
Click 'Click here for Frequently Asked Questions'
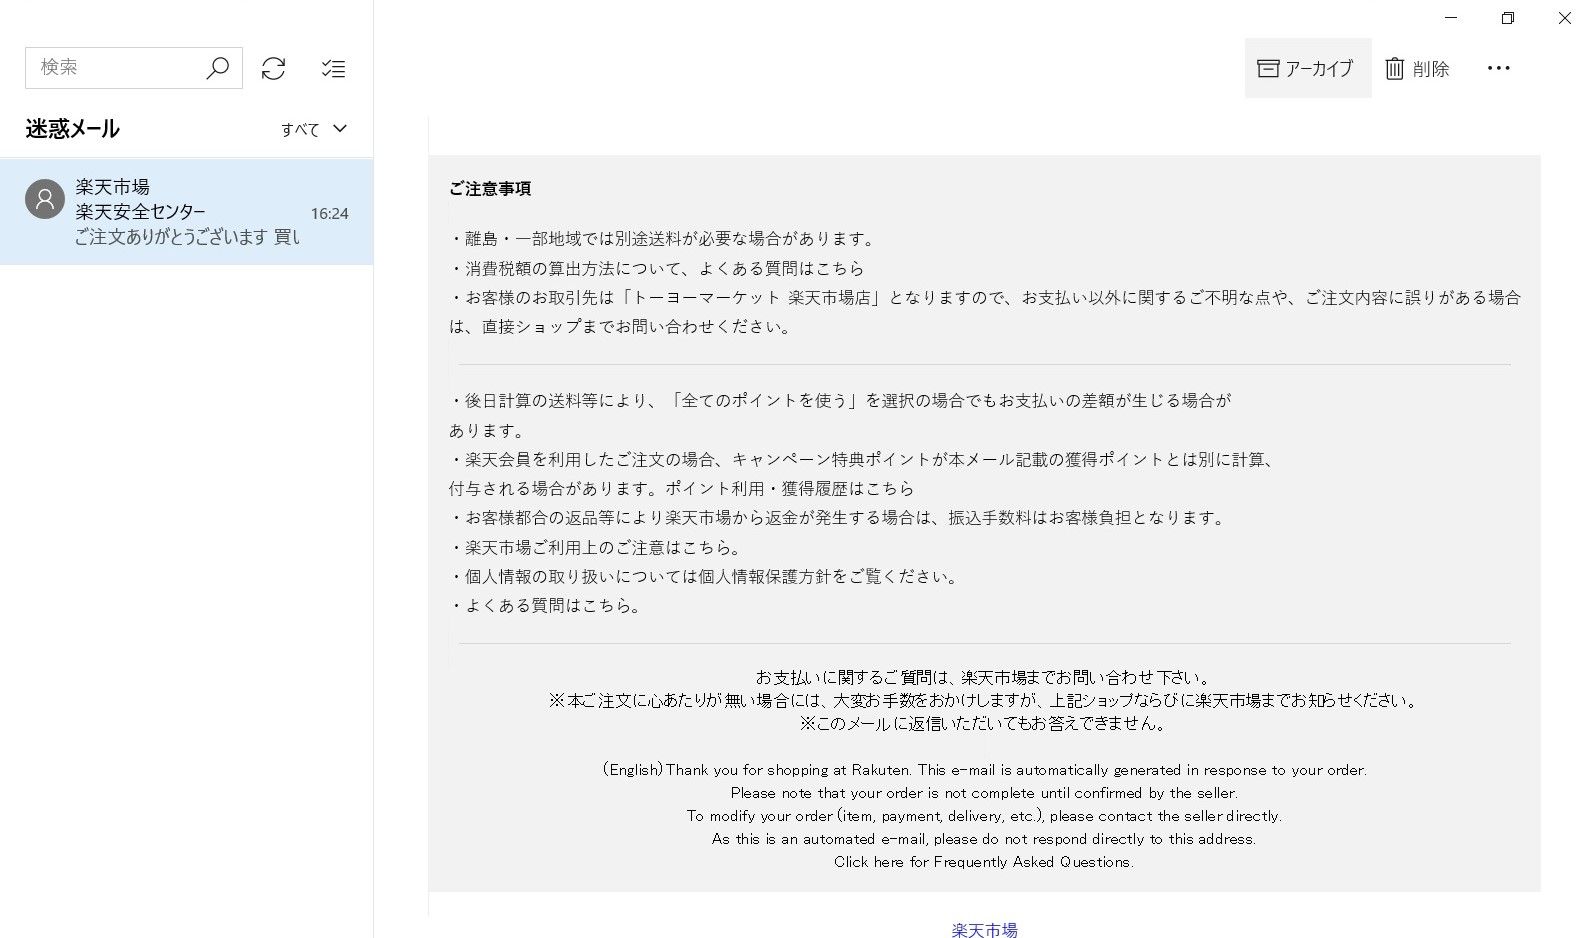click(984, 862)
